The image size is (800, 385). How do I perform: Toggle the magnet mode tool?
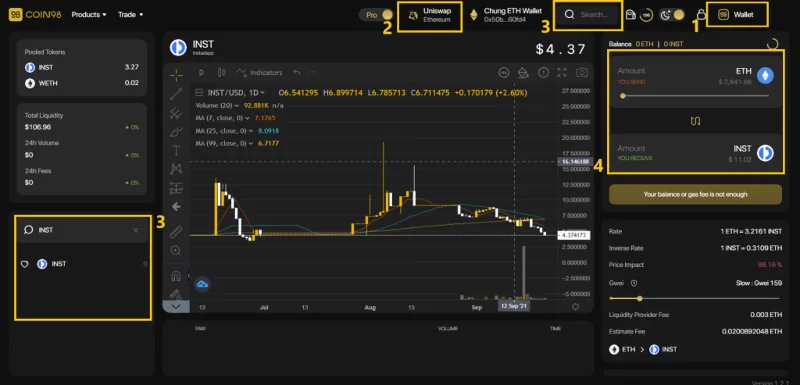pos(176,276)
